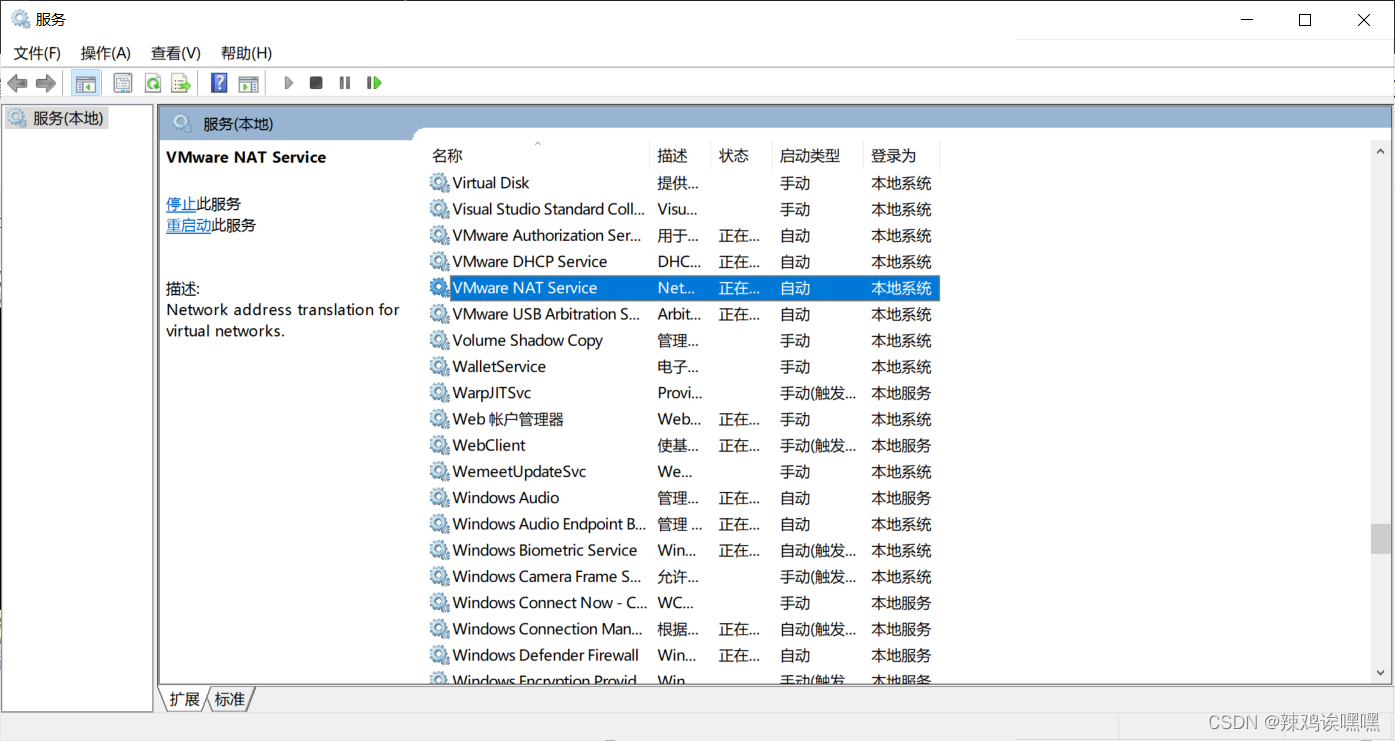Open Help via the question mark icon

click(x=219, y=83)
